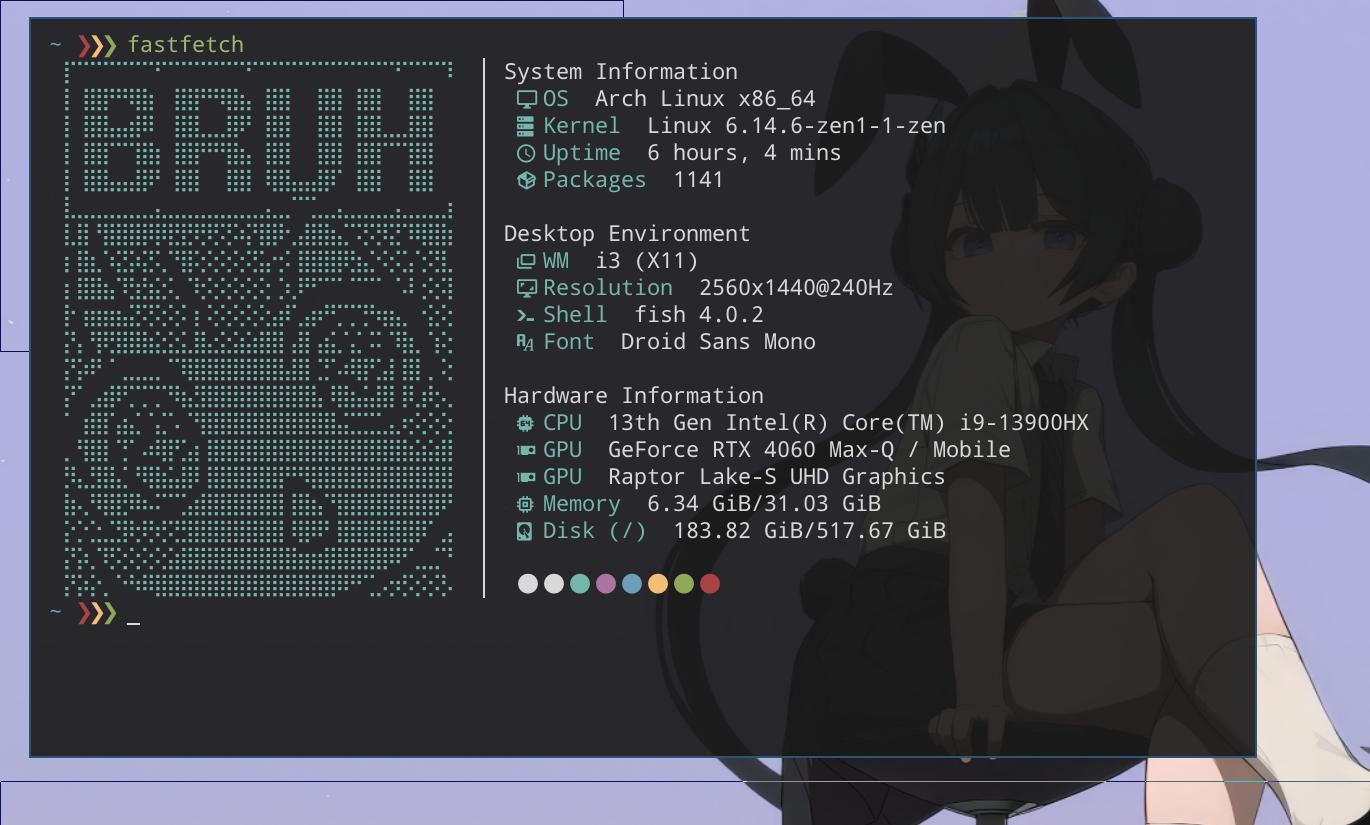Image resolution: width=1370 pixels, height=825 pixels.
Task: Click the teal color dot
Action: coord(580,584)
